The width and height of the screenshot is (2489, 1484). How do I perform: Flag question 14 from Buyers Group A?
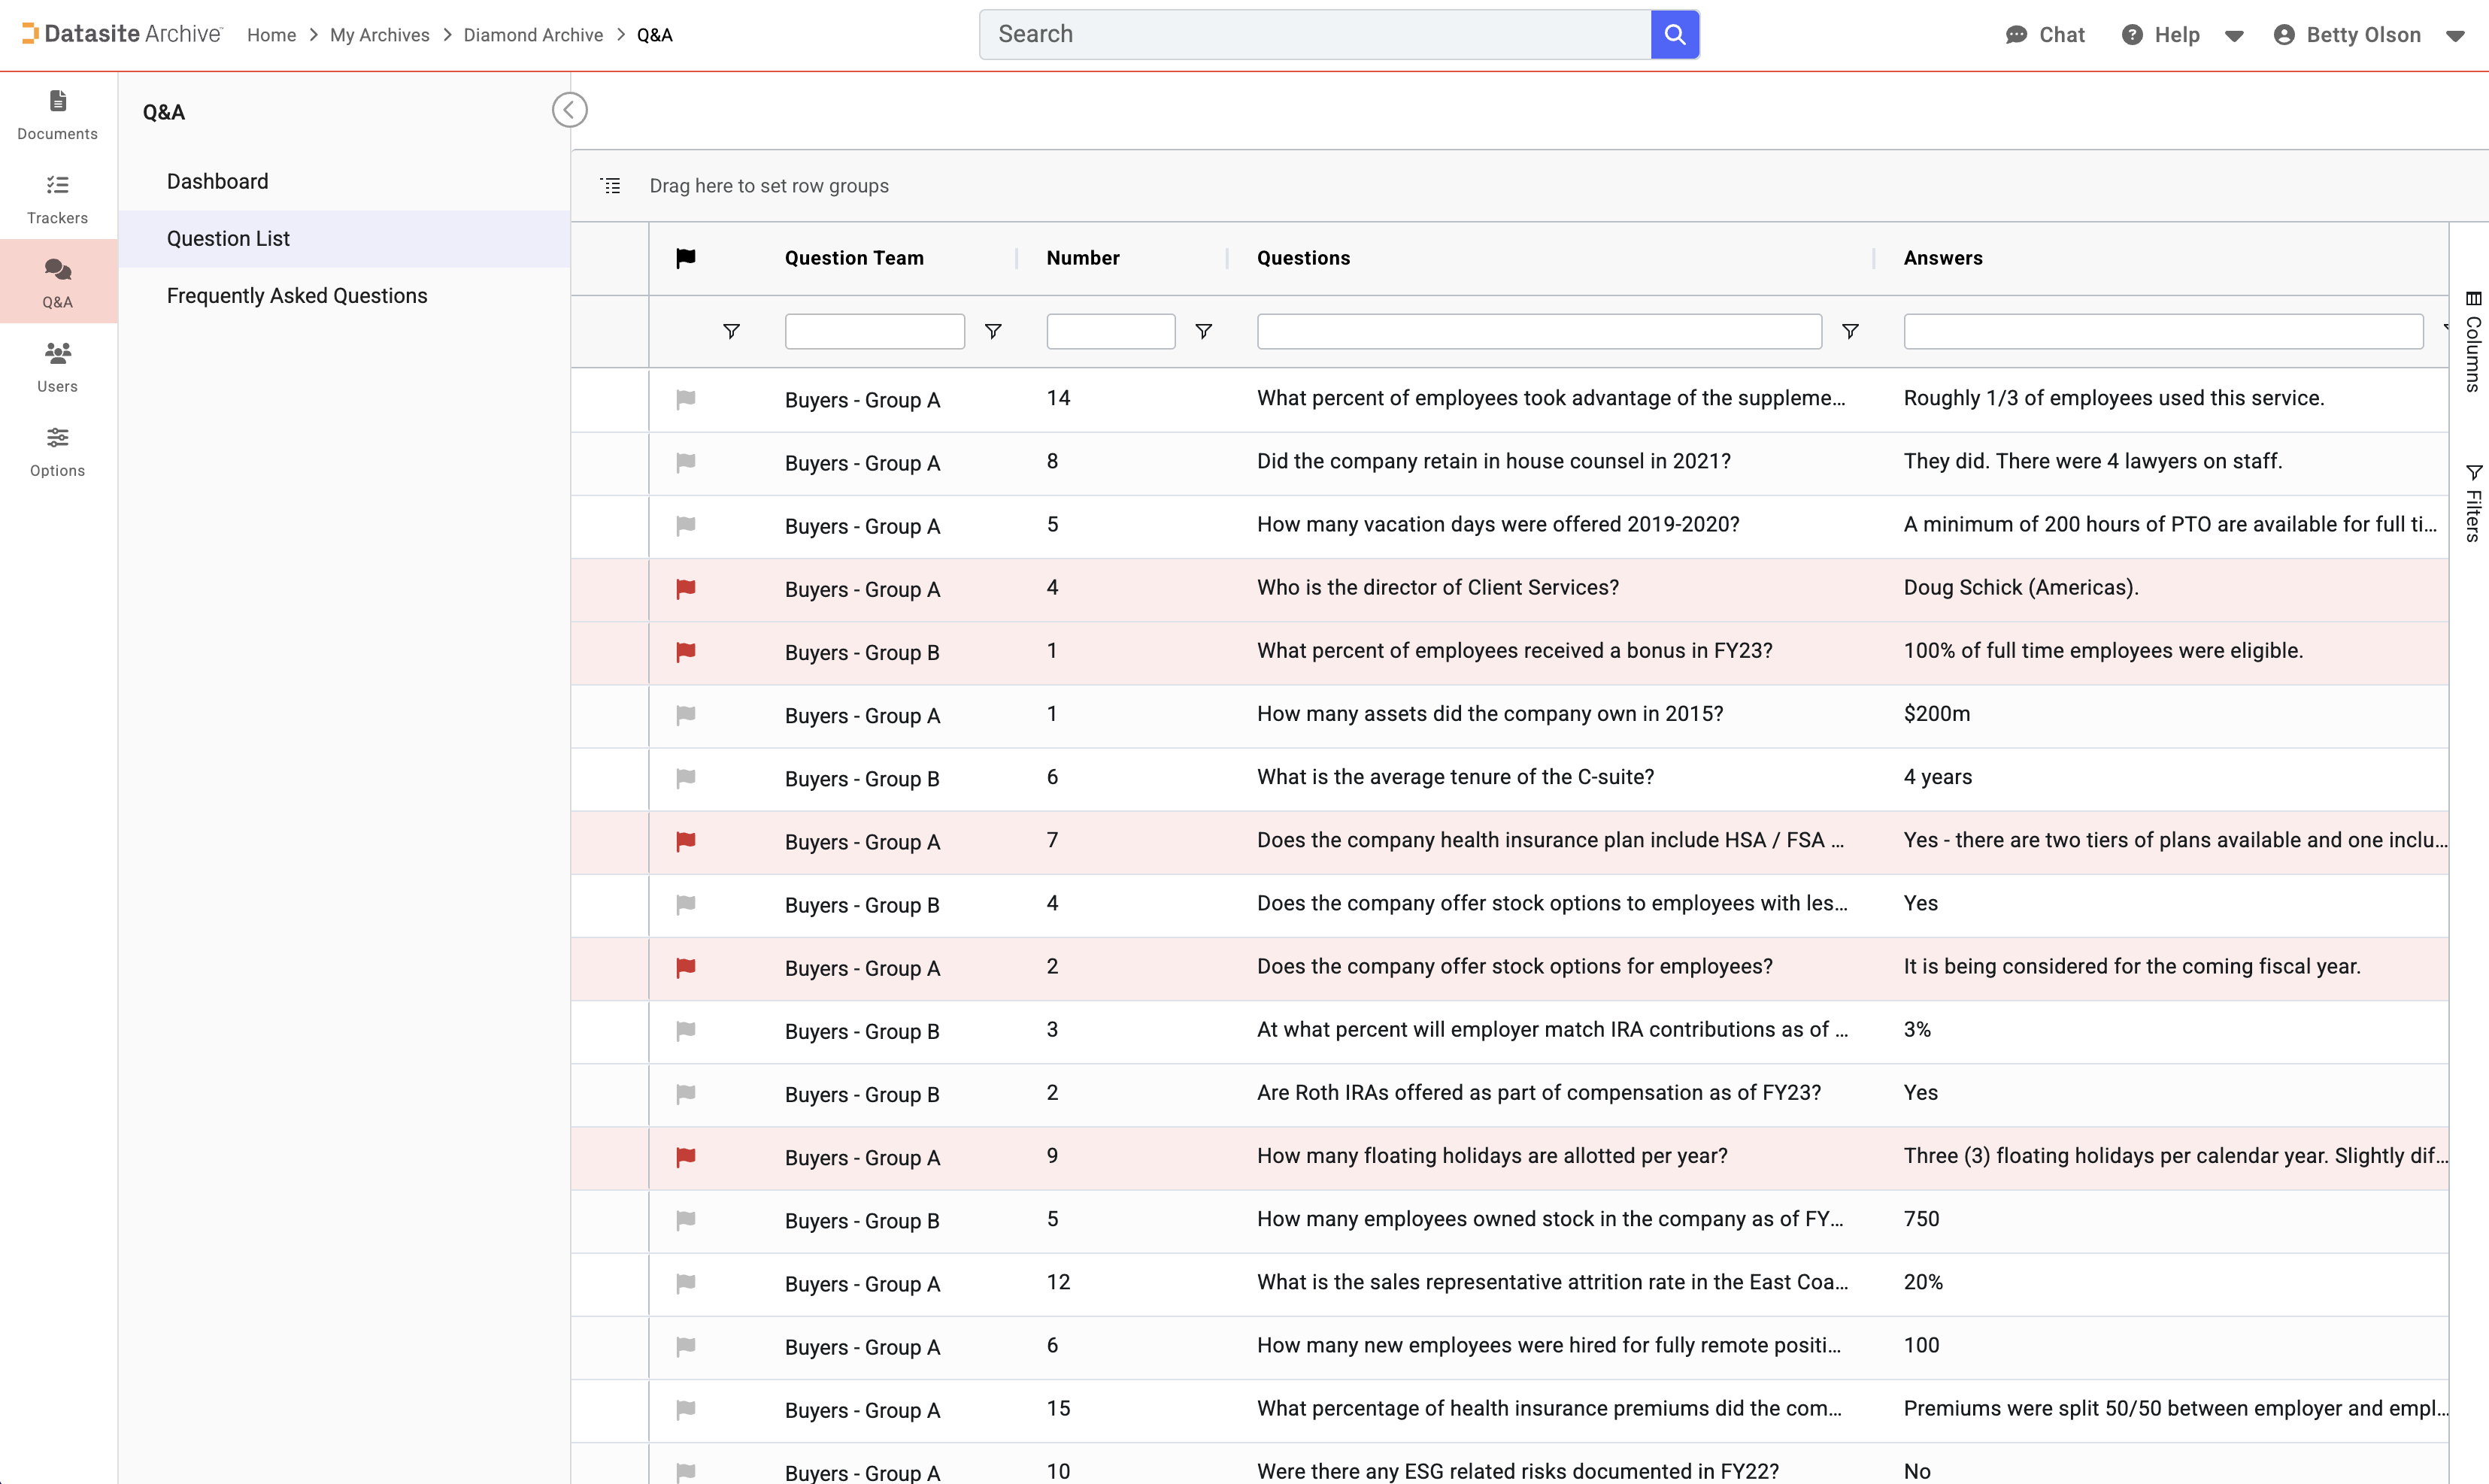(x=685, y=399)
